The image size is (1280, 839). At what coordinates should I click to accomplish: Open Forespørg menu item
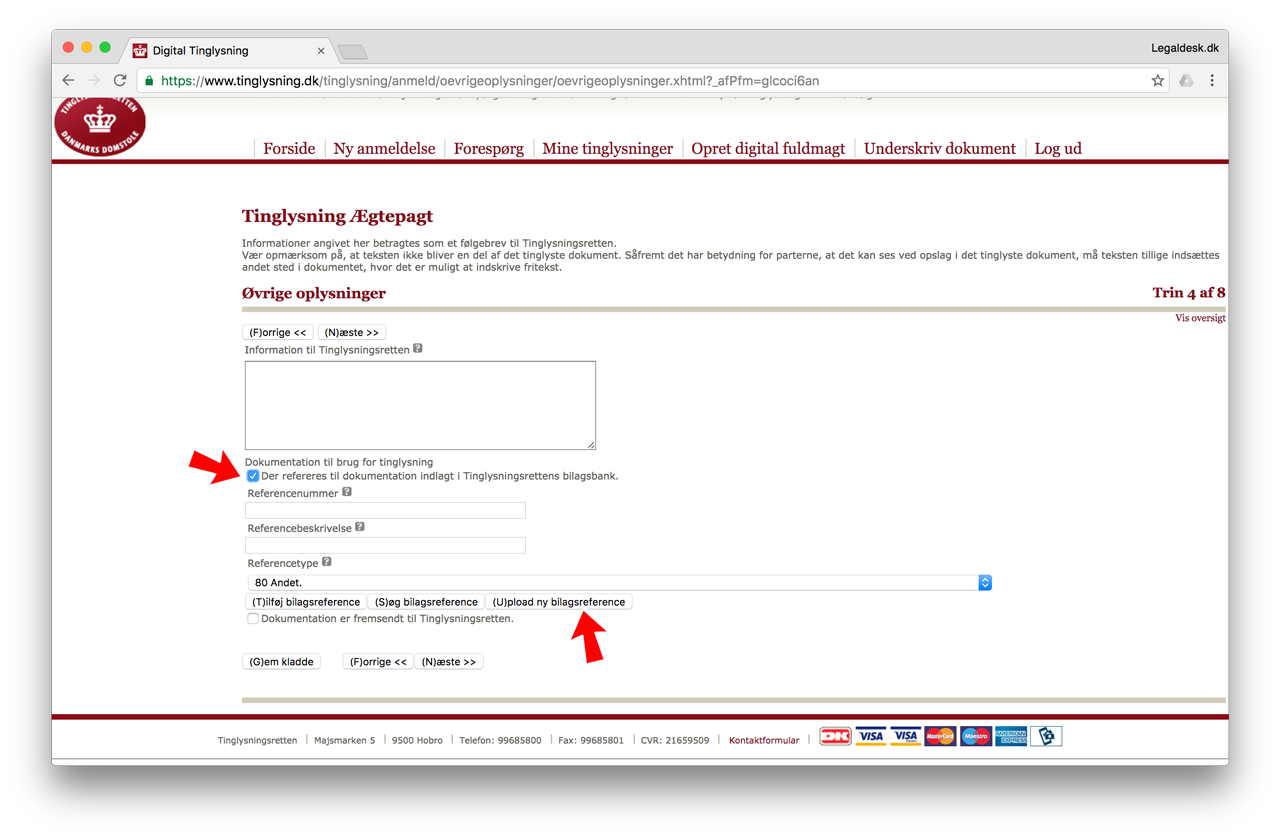point(489,148)
